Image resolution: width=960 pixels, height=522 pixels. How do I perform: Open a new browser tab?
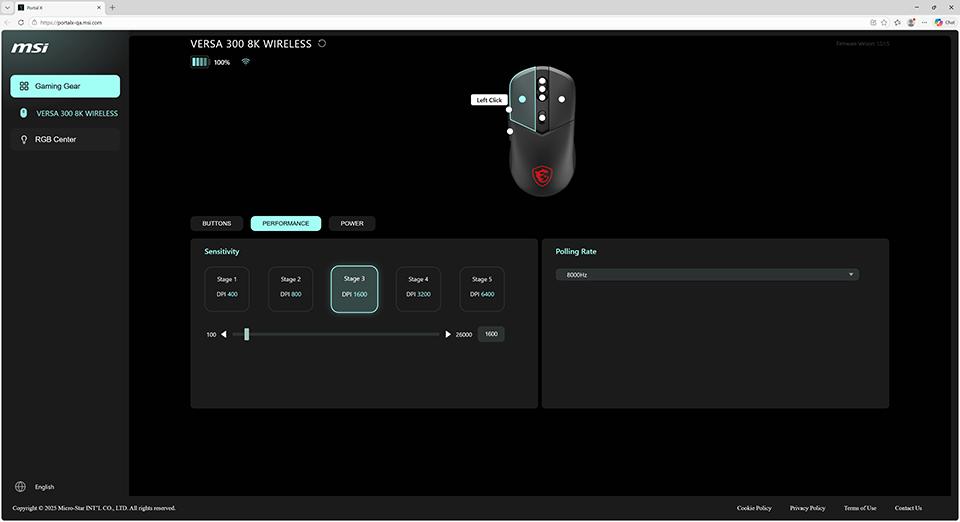click(112, 8)
